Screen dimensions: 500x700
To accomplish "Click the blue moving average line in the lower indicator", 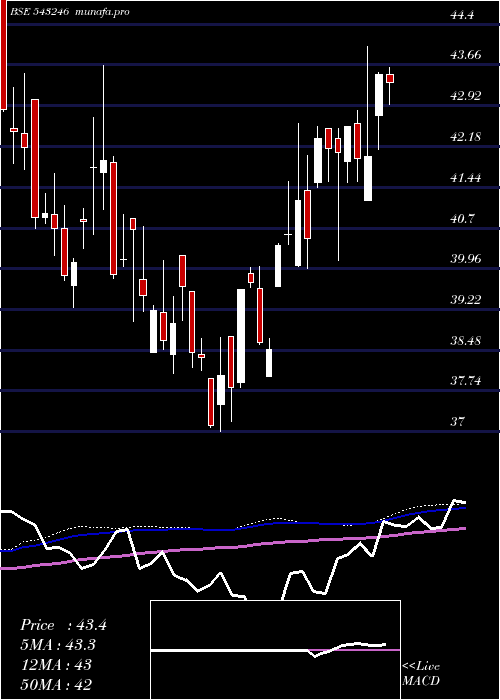I will pyautogui.click(x=232, y=529).
